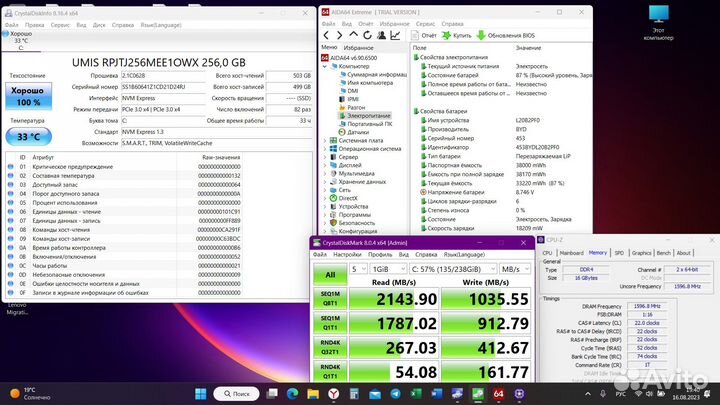Select Электропитание in AIDA64 tree
Image resolution: width=720 pixels, height=405 pixels.
(x=365, y=116)
